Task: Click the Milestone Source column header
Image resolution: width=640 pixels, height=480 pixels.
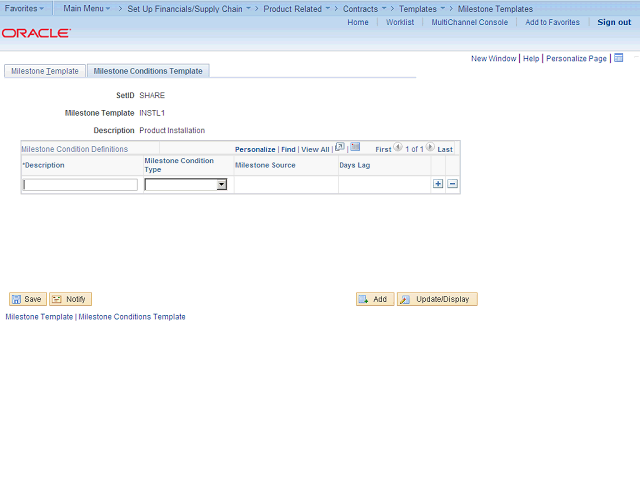Action: [265, 165]
